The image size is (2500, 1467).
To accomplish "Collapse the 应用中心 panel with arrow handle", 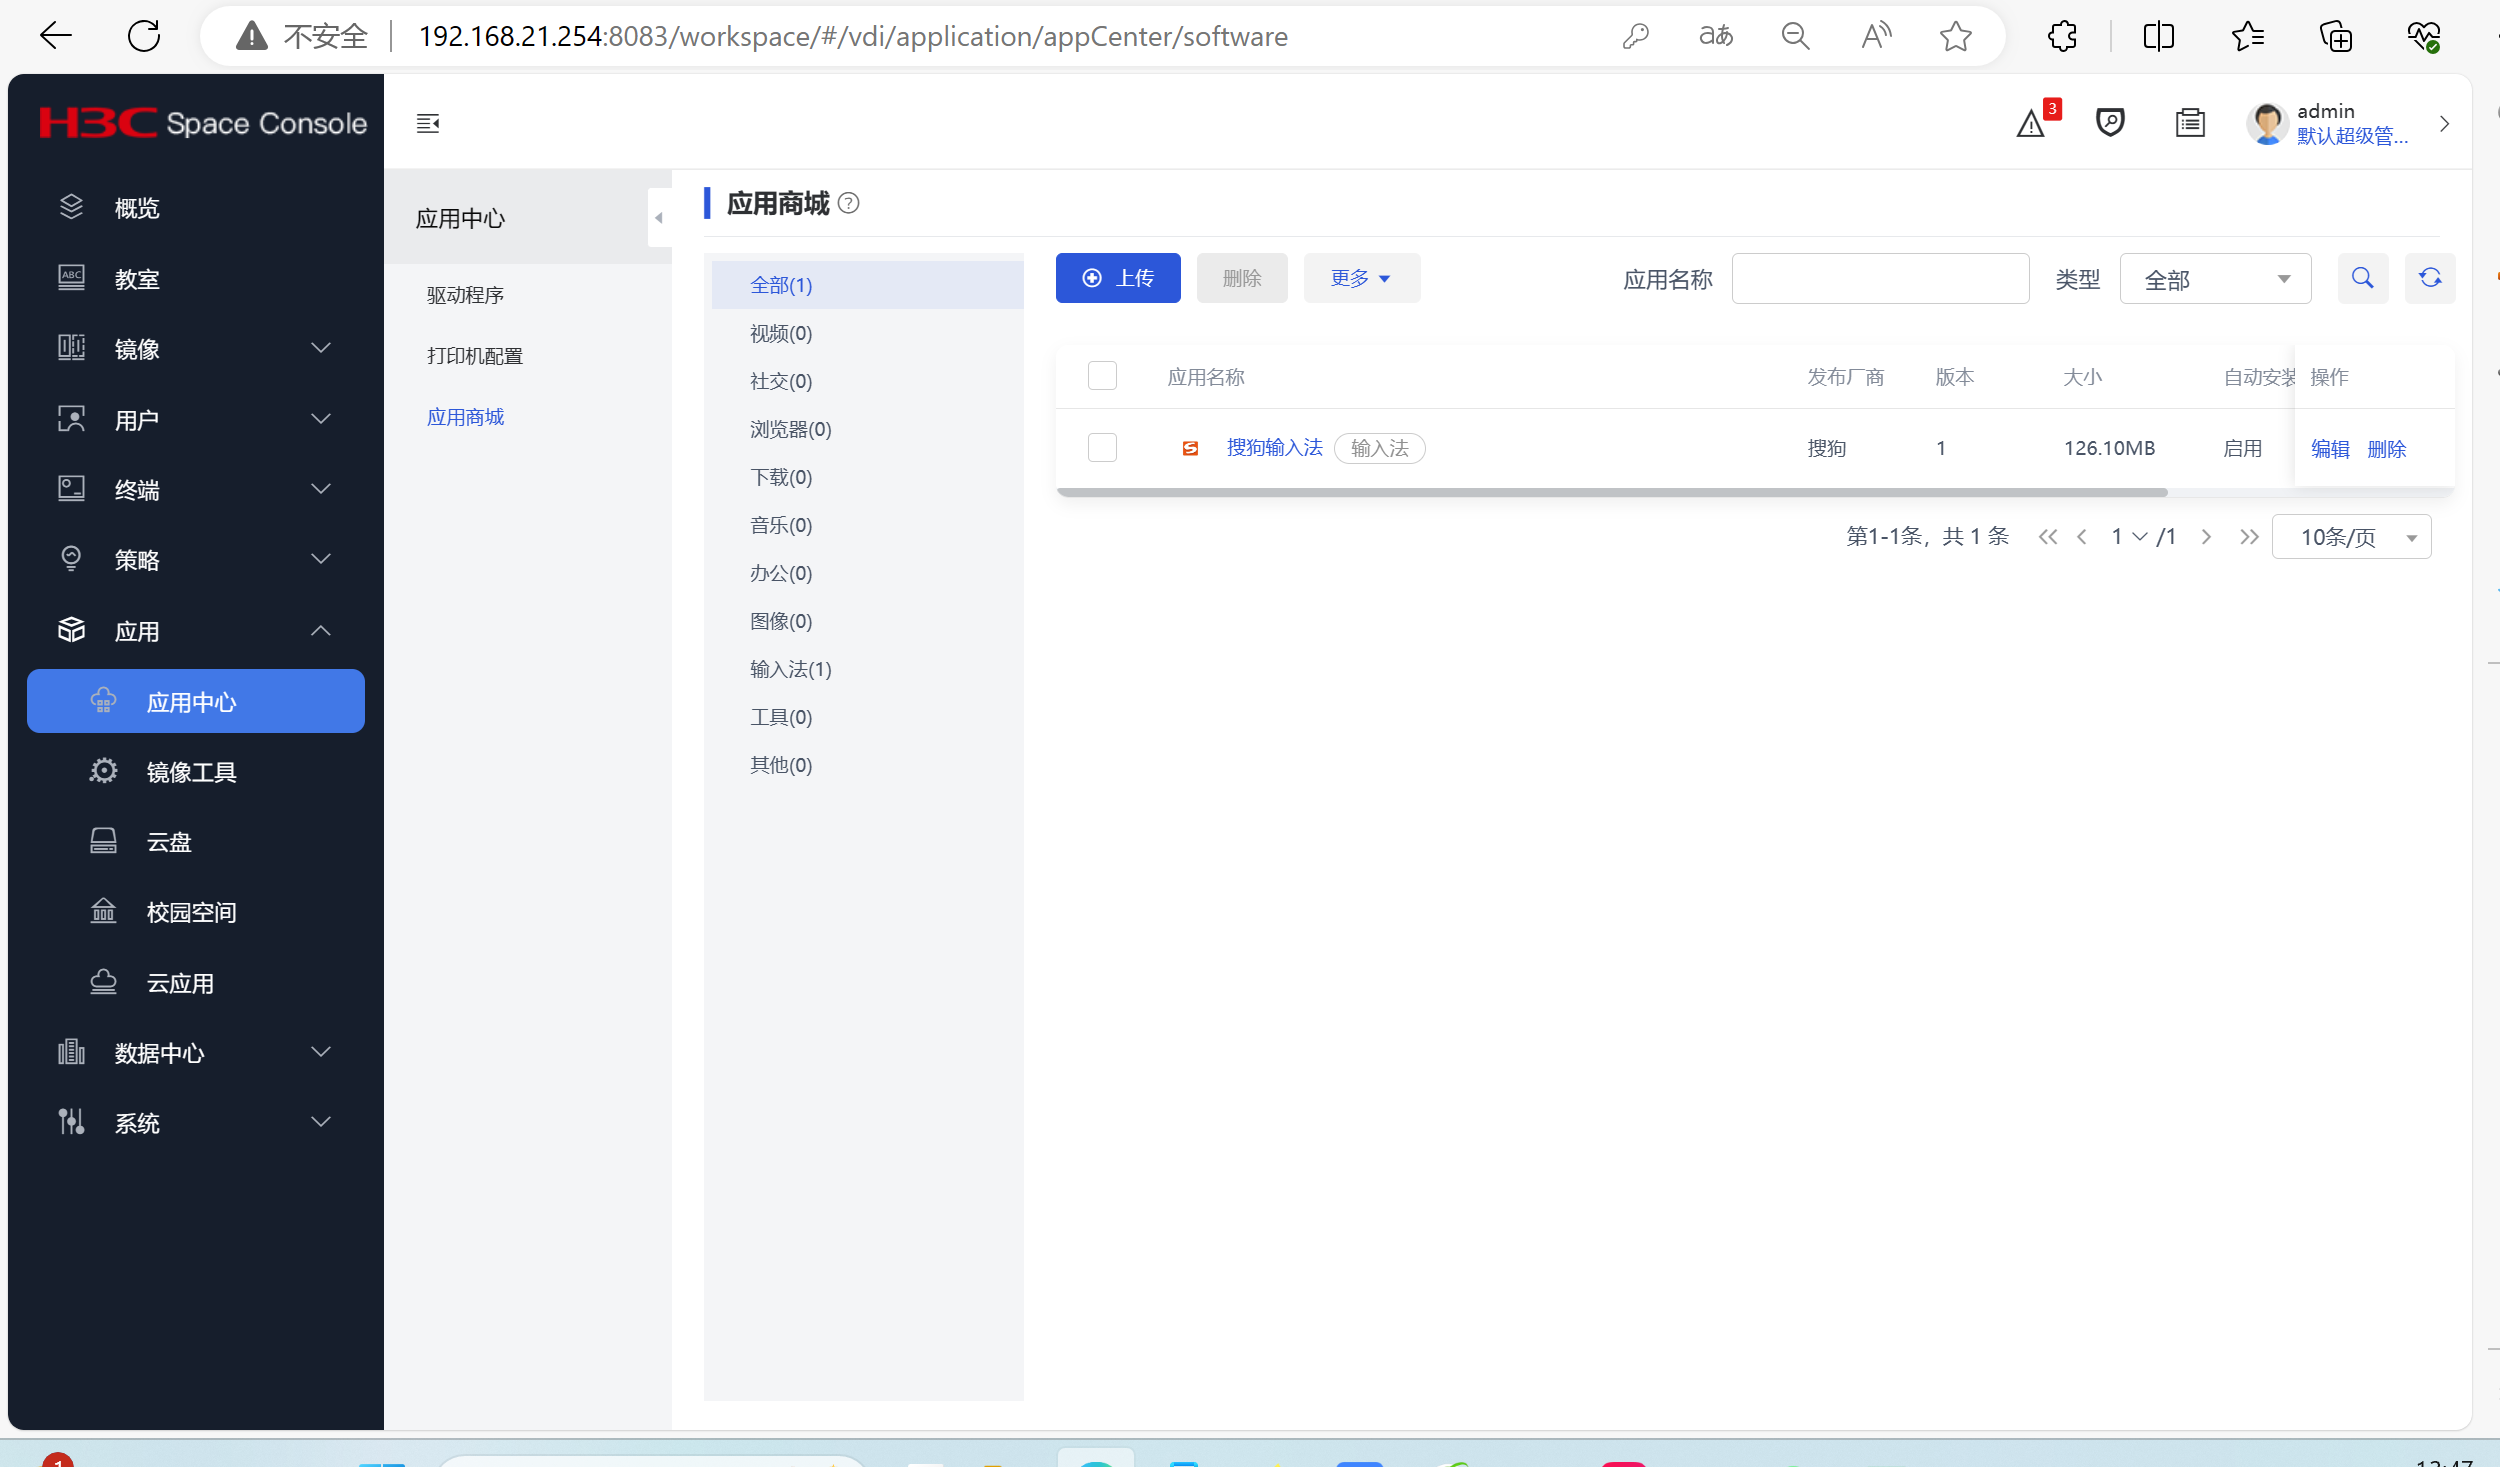I will click(658, 218).
